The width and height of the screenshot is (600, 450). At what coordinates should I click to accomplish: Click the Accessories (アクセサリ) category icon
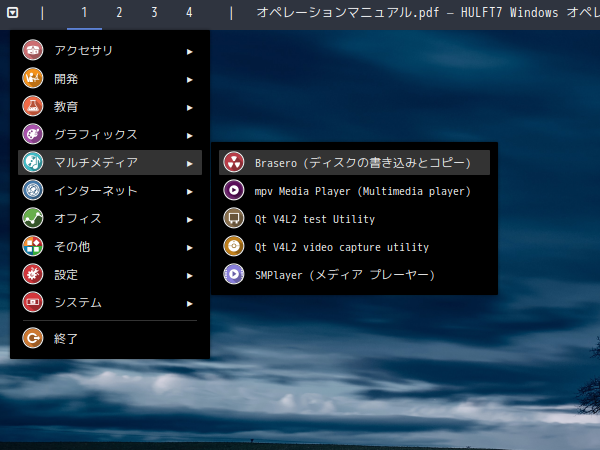pos(33,50)
